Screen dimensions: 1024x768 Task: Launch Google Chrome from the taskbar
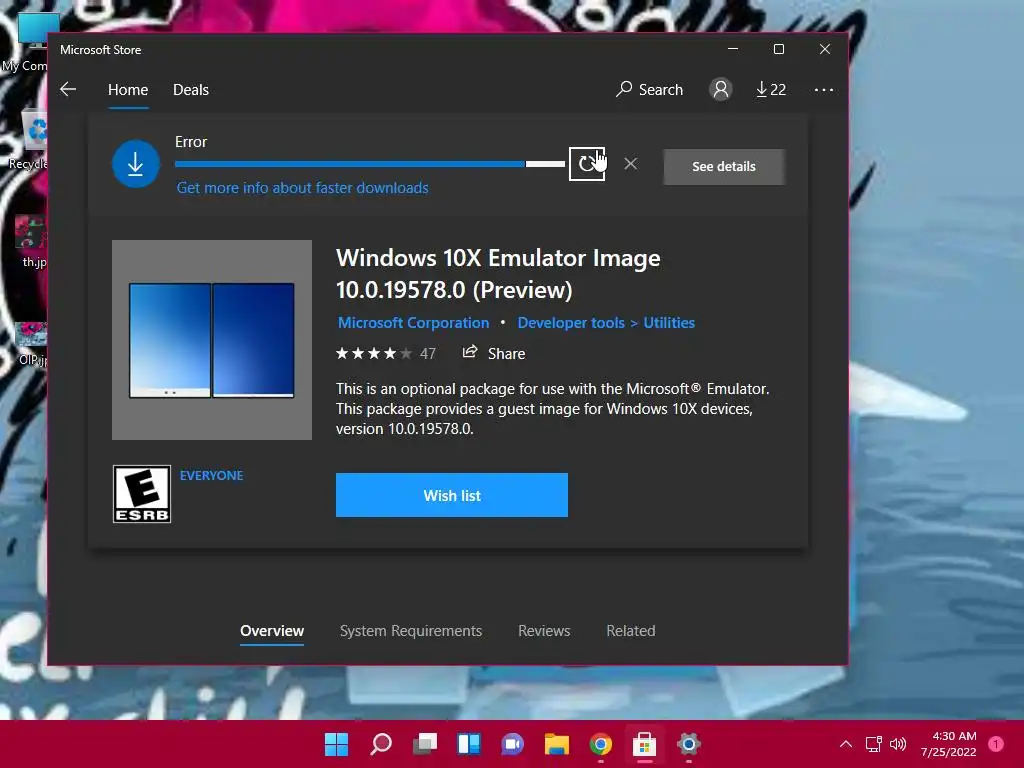click(600, 744)
